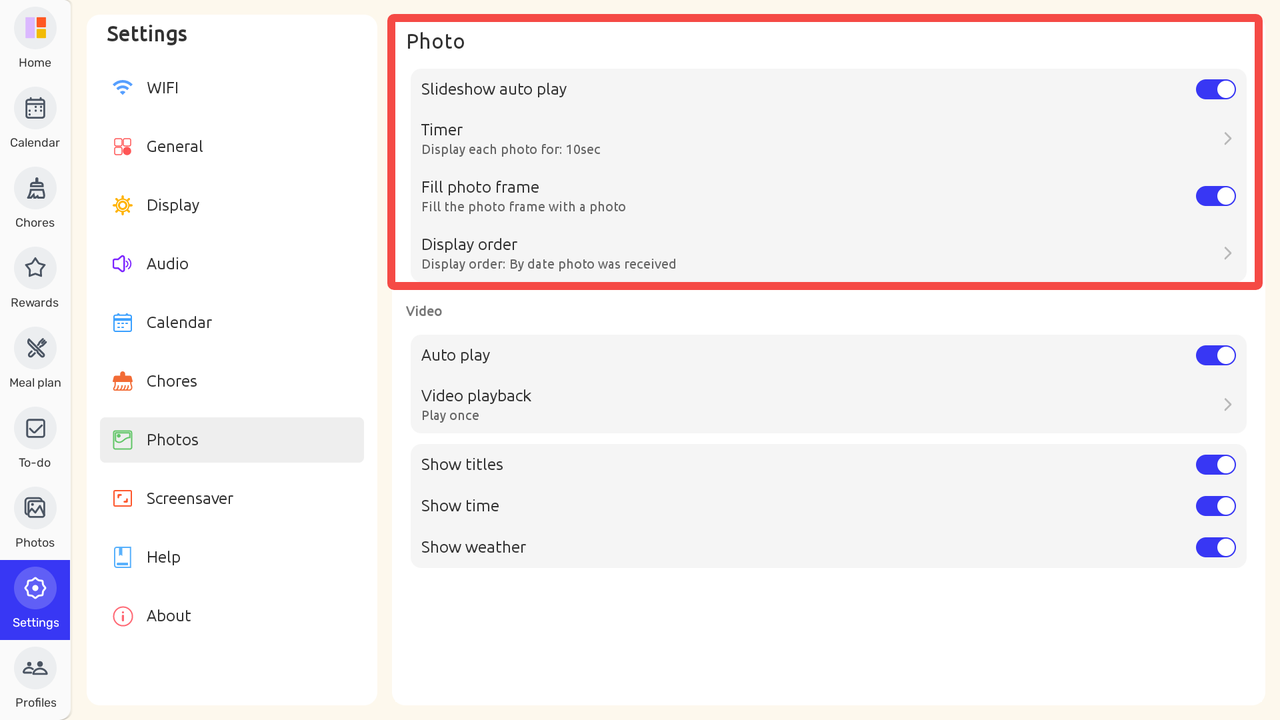This screenshot has width=1280, height=720.
Task: Open the Chores broom icon
Action: pos(35,188)
